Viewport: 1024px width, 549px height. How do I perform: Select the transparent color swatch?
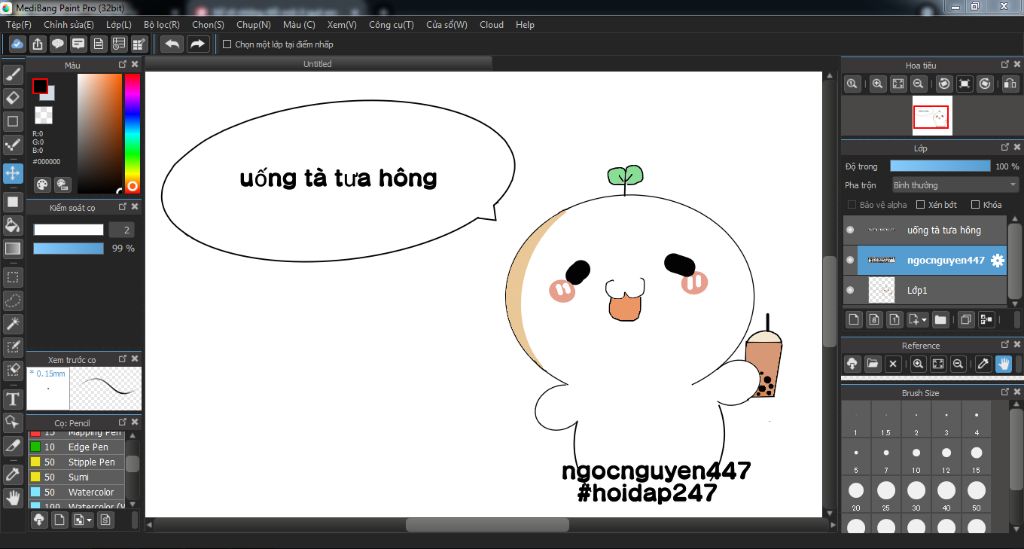[44, 116]
